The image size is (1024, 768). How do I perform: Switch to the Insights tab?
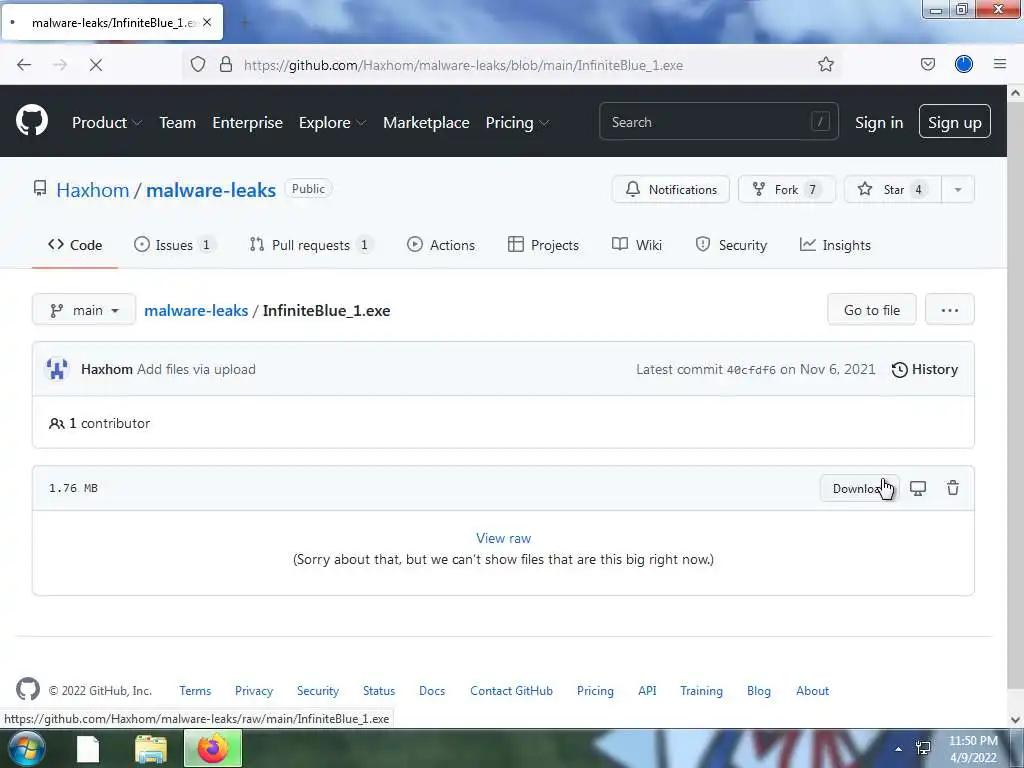coord(835,245)
